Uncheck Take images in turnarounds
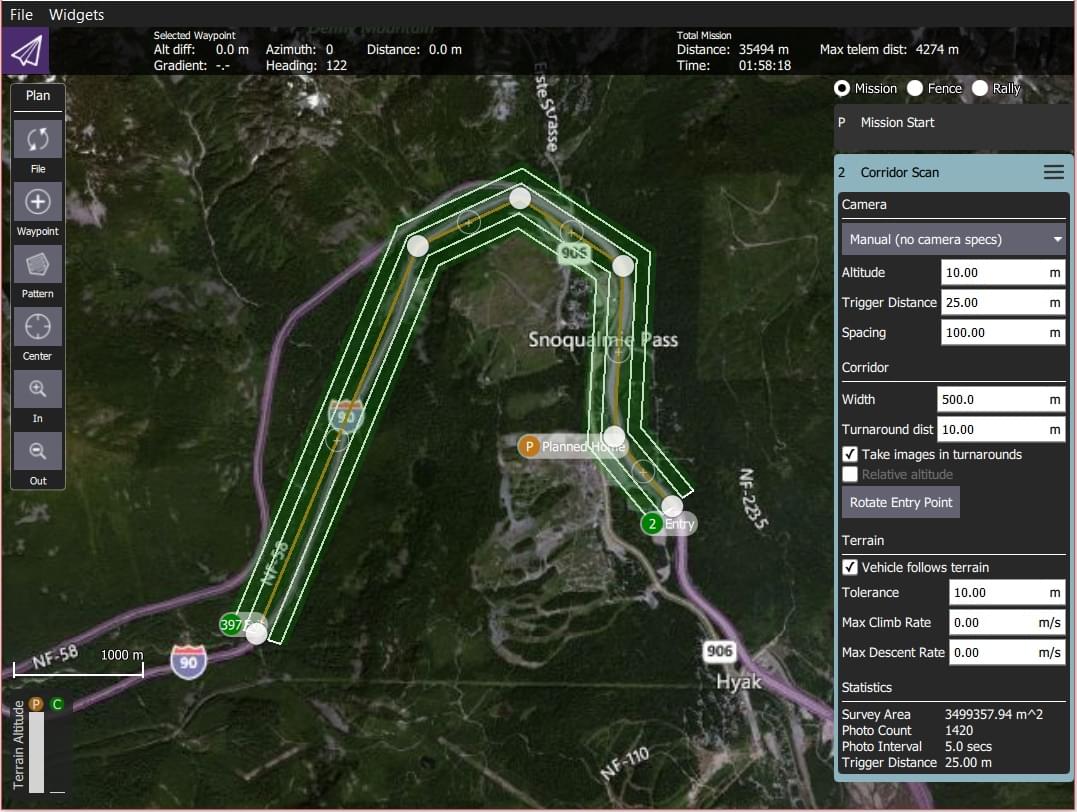The height and width of the screenshot is (812, 1077). [850, 454]
